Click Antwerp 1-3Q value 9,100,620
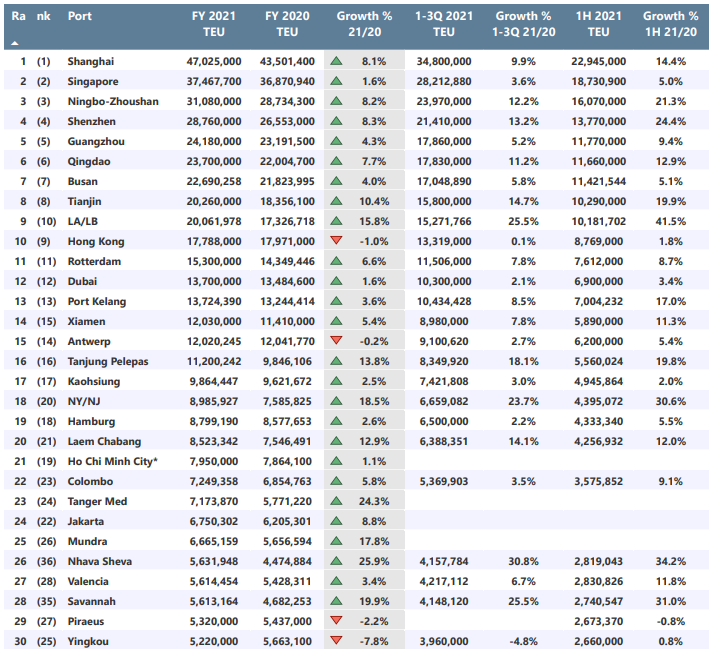 (x=444, y=341)
